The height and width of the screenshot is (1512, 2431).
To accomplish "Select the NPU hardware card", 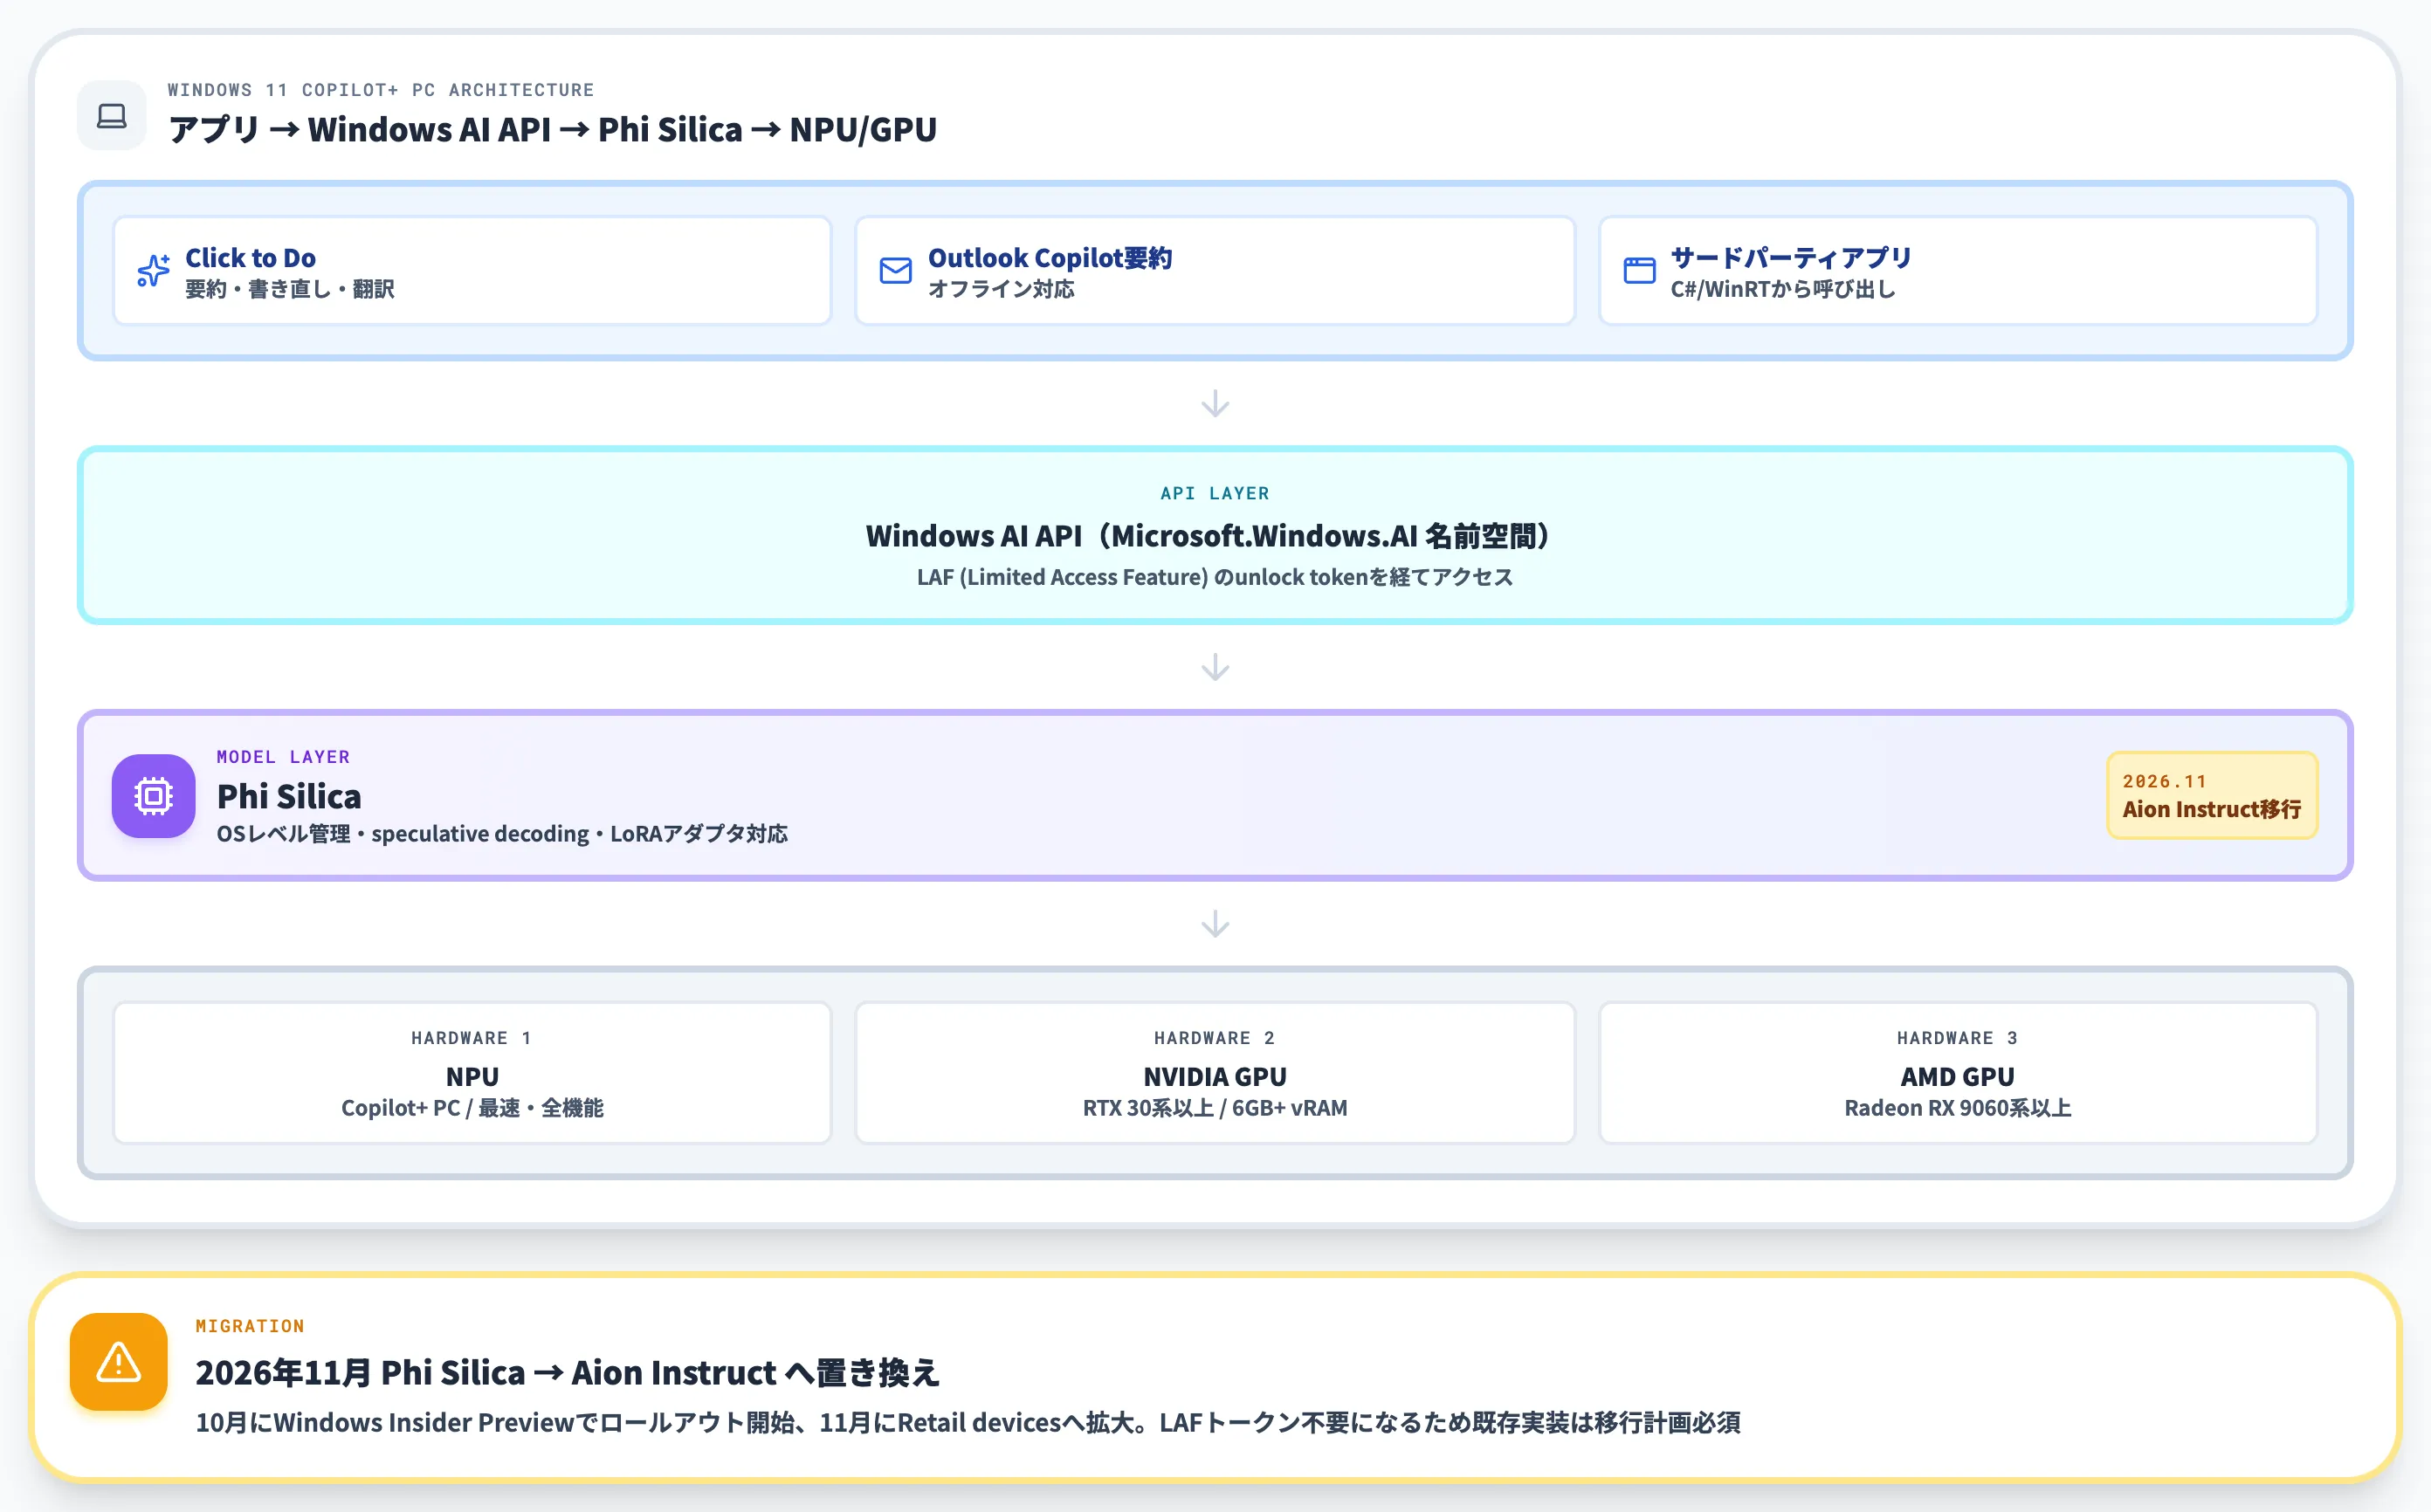I will (x=472, y=1072).
